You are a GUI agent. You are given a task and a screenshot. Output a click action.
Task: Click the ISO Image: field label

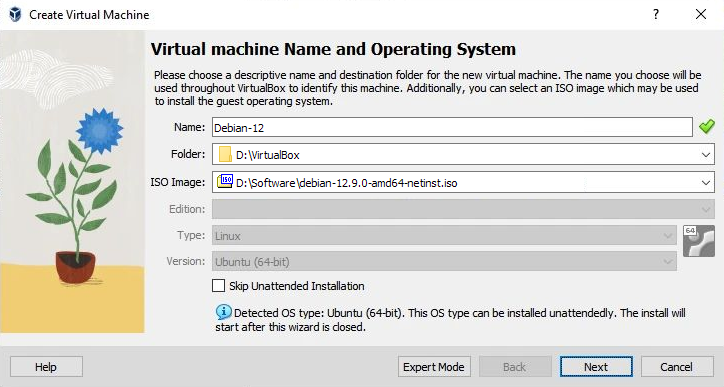[178, 182]
